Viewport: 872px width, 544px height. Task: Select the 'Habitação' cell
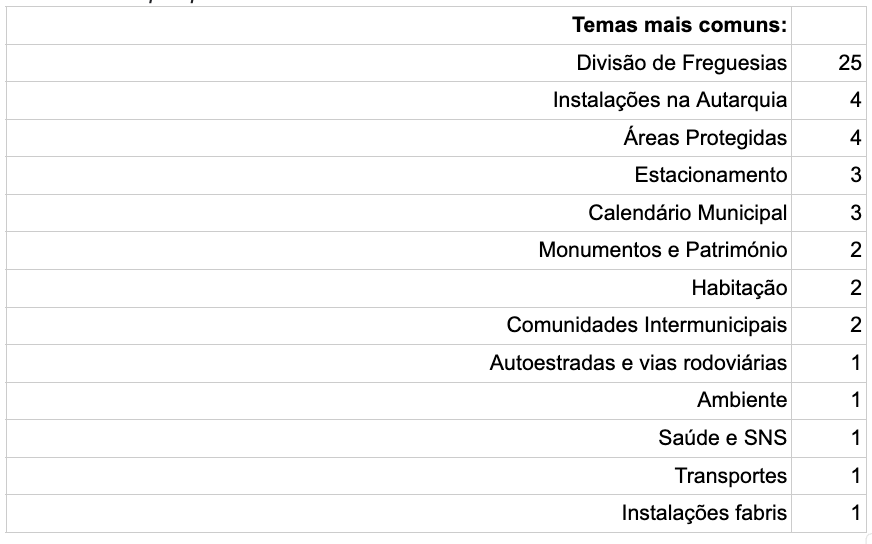(739, 288)
